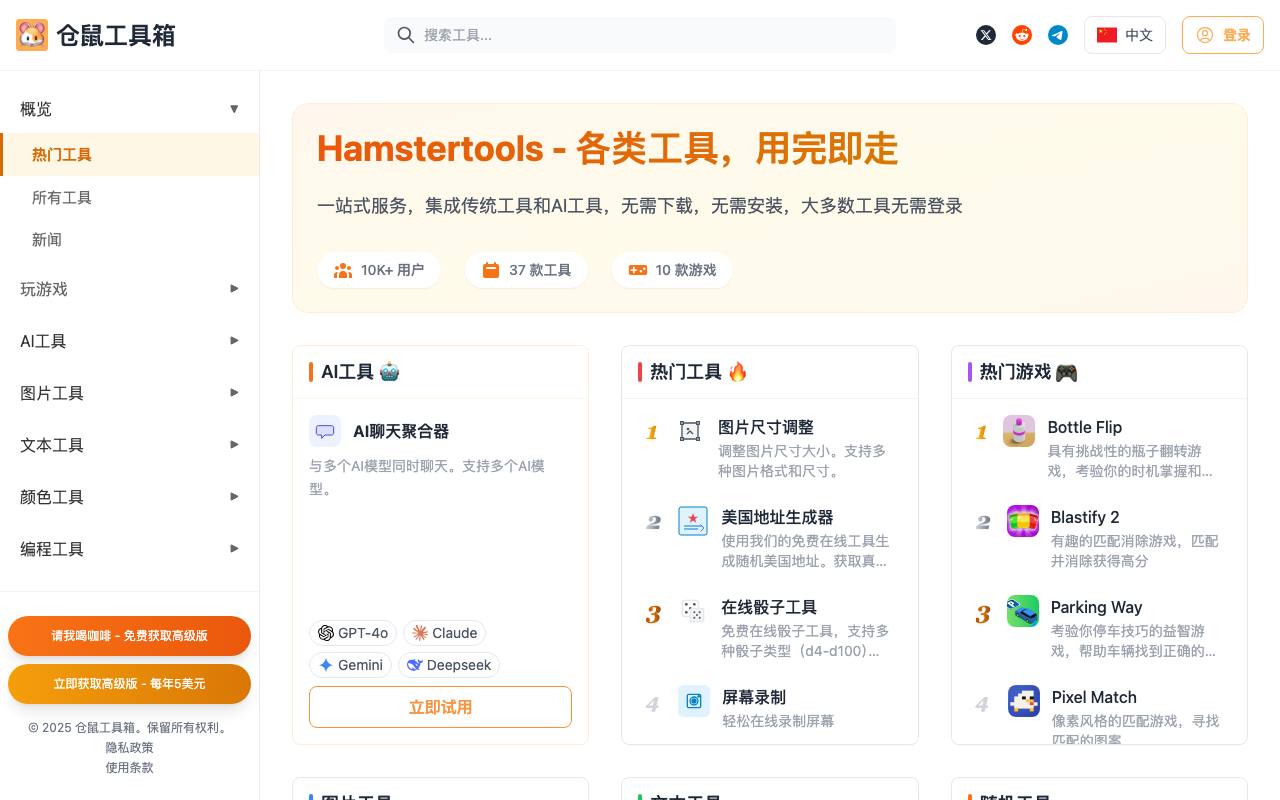The width and height of the screenshot is (1280, 800).
Task: Click the Hamstertools - 各类工具，用完即走 heading
Action: [x=607, y=149]
